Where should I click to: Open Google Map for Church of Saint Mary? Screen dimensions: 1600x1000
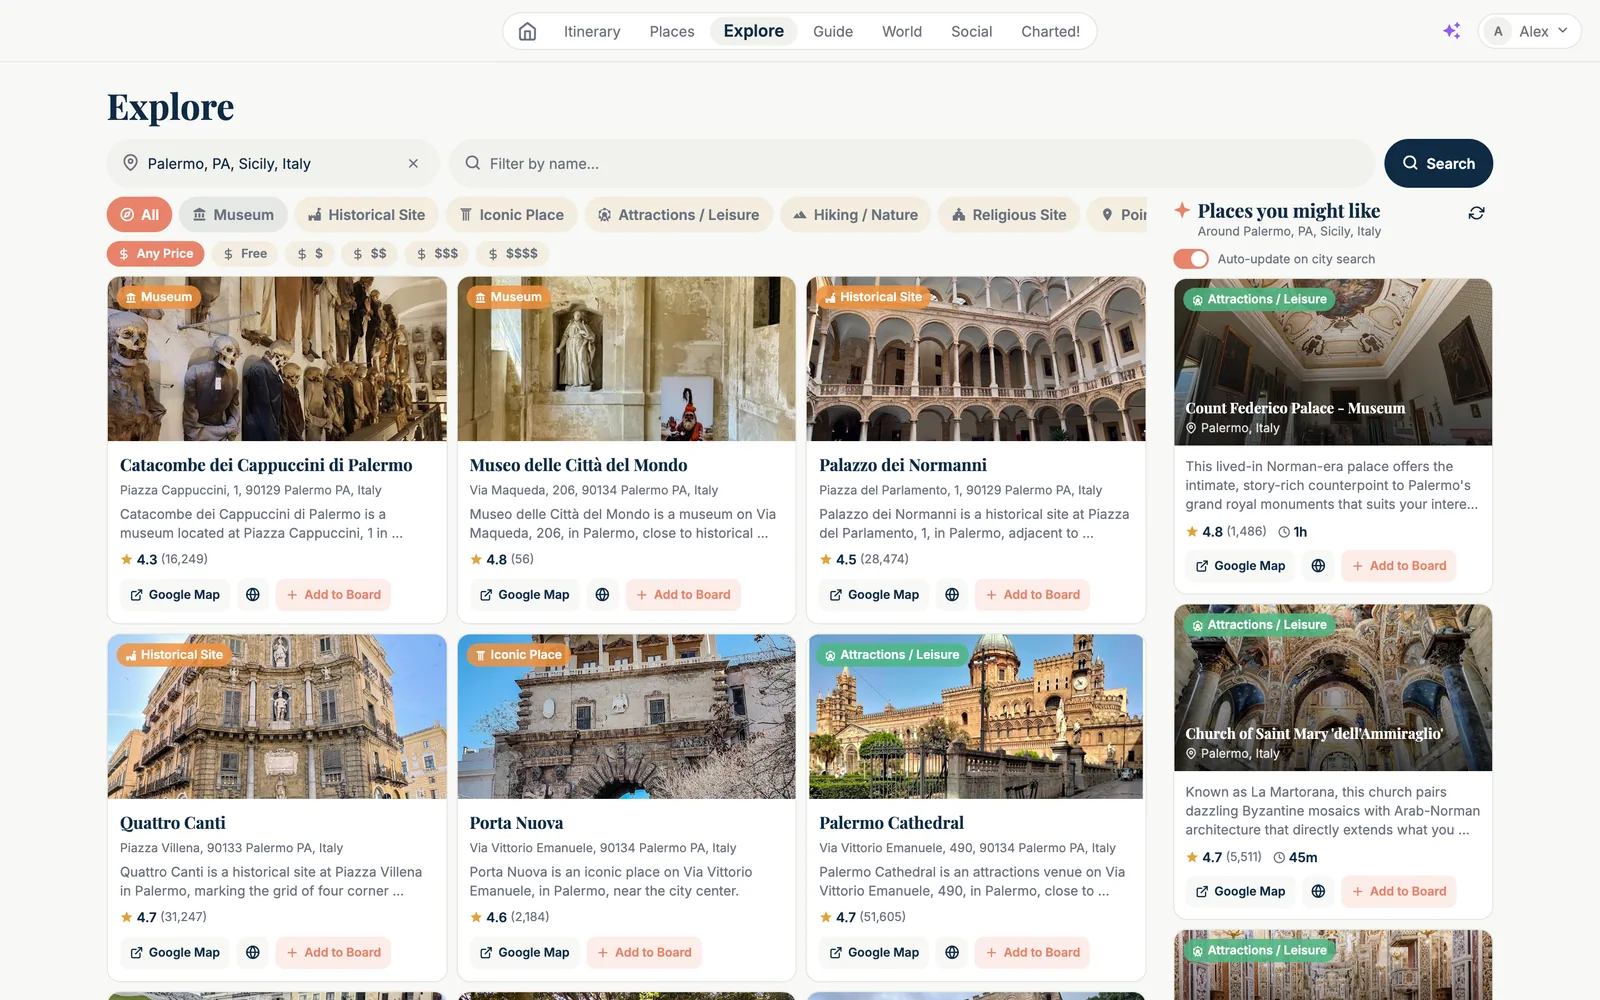tap(1240, 892)
